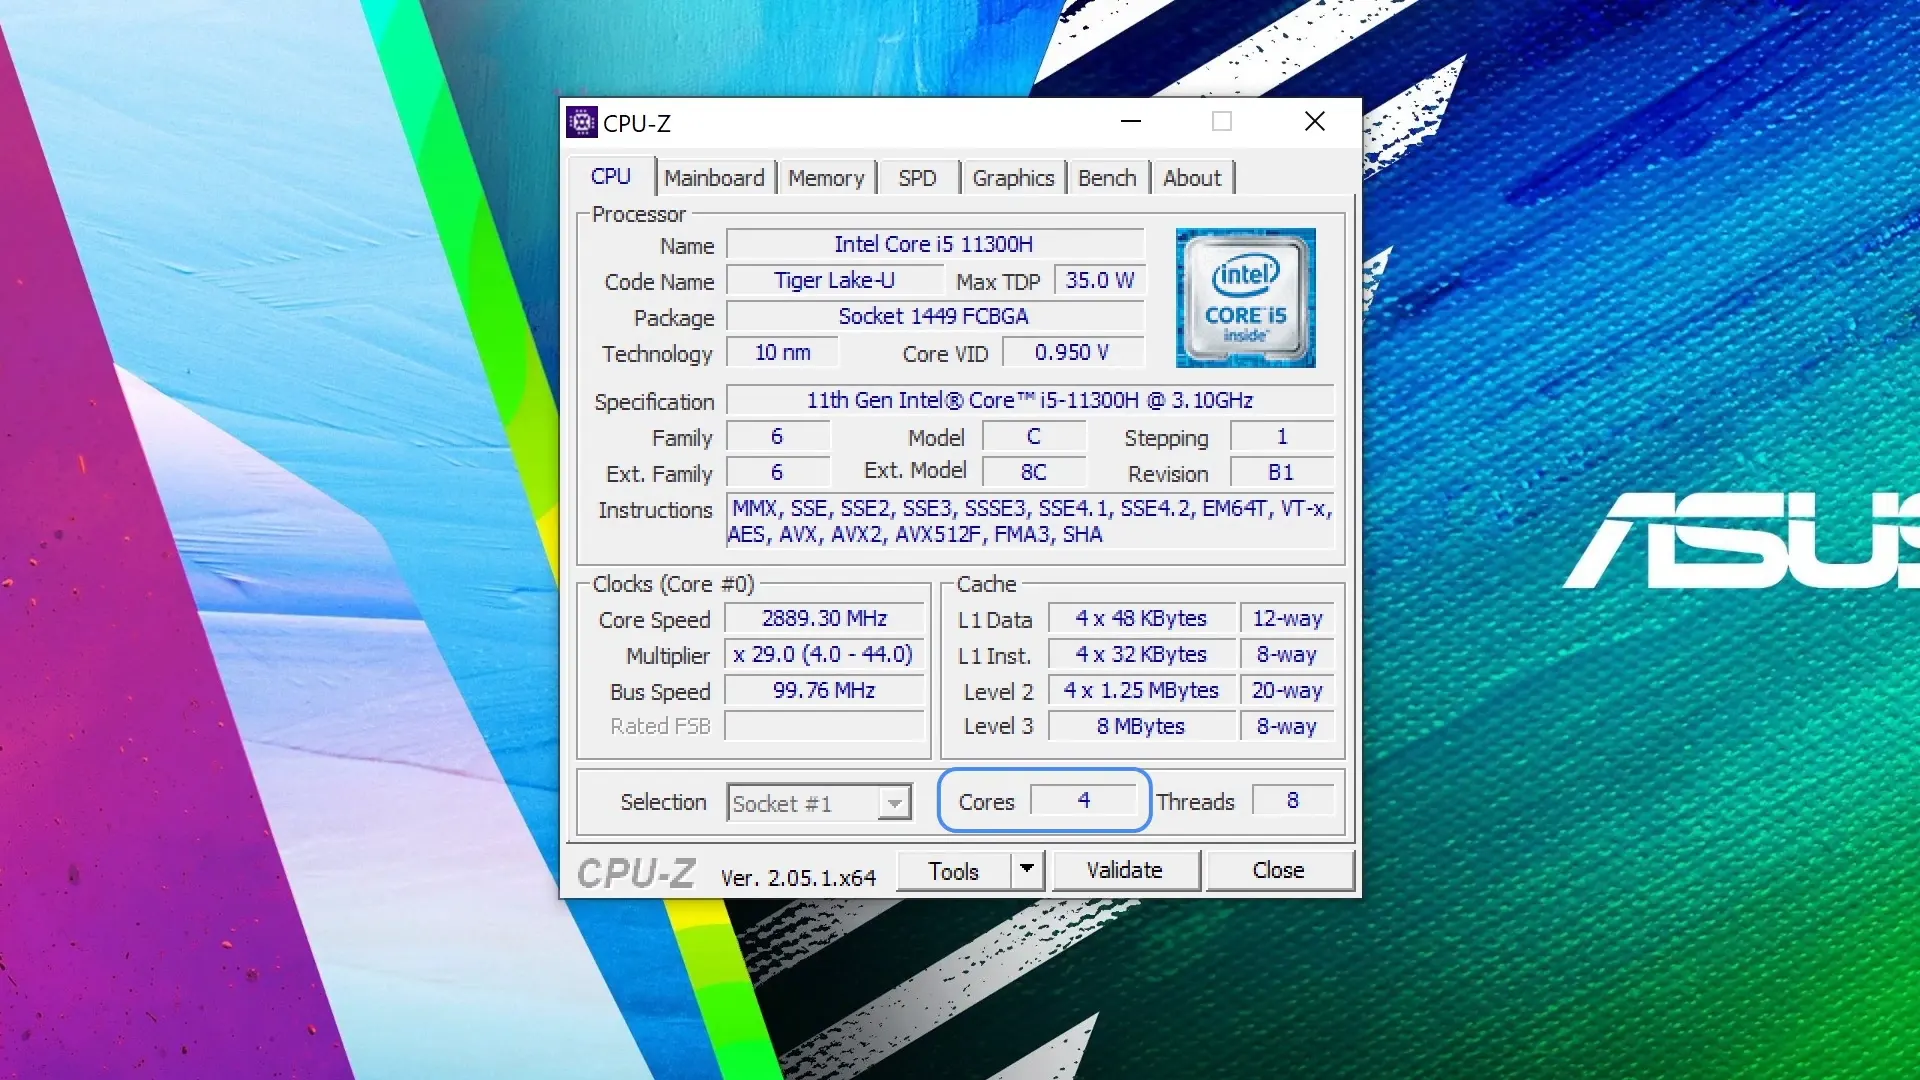
Task: Open the SPD tab
Action: (x=917, y=178)
